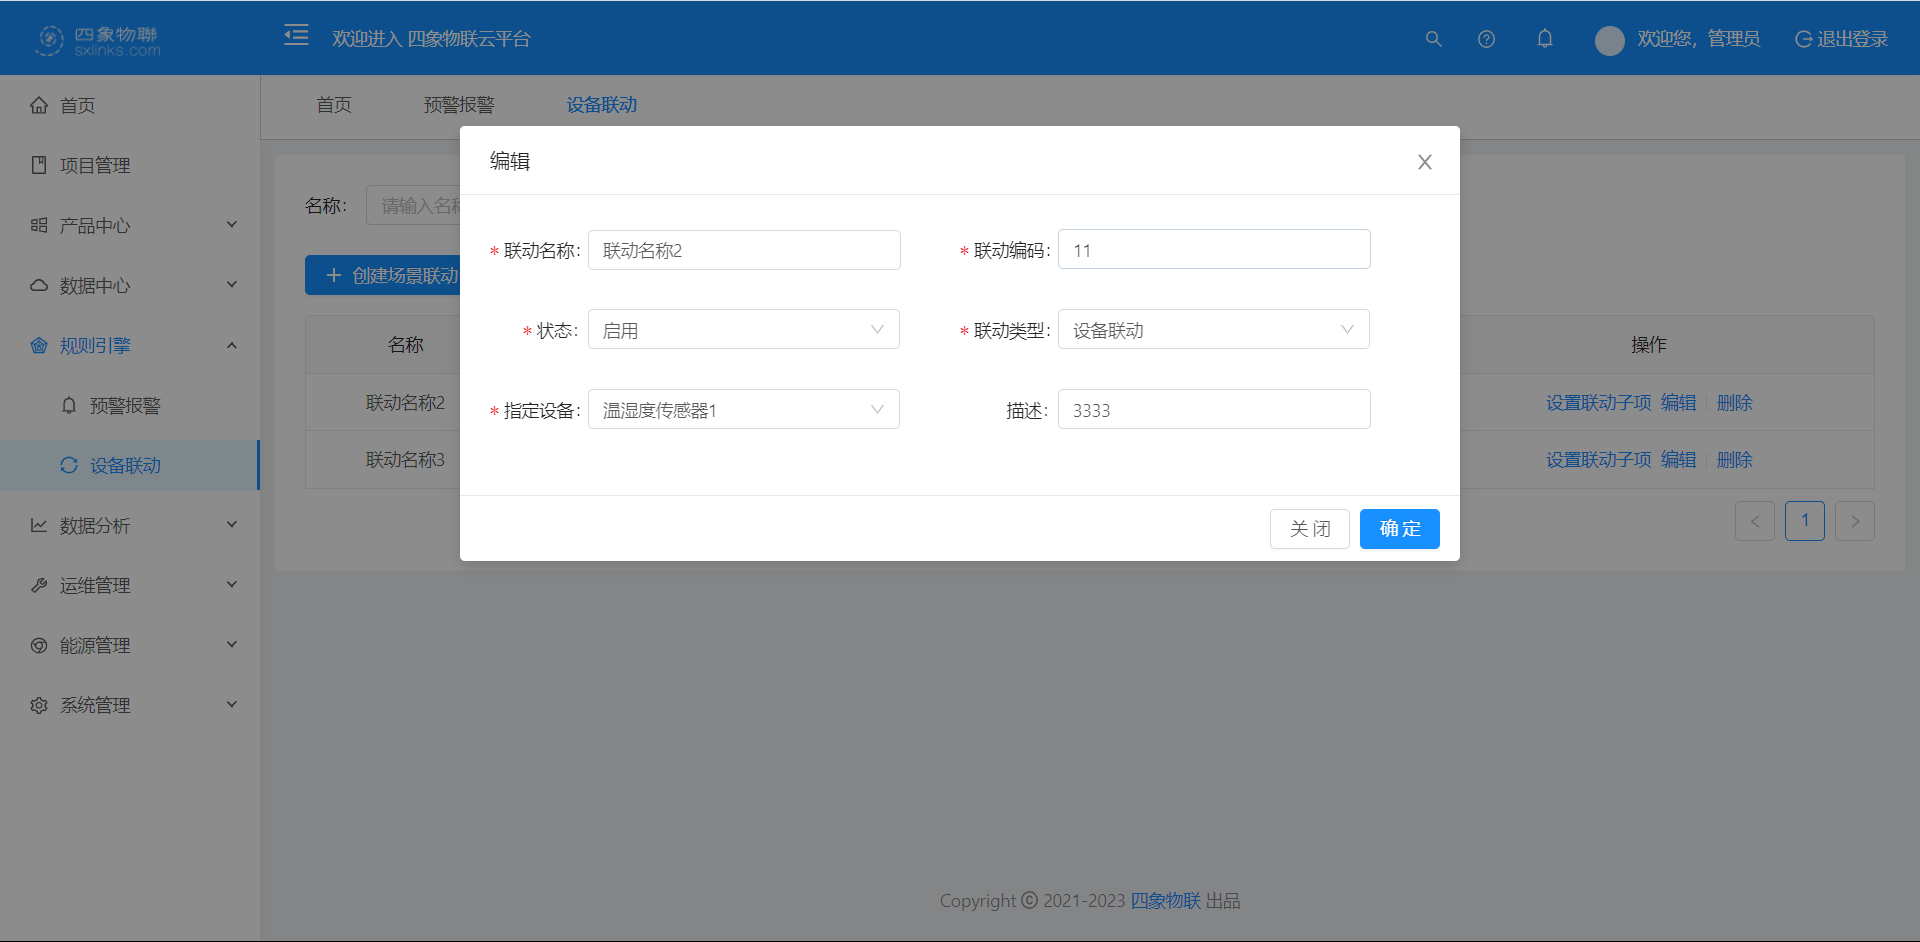Viewport: 1920px width, 942px height.
Task: Open the 状态 dropdown showing 启用
Action: 743,329
